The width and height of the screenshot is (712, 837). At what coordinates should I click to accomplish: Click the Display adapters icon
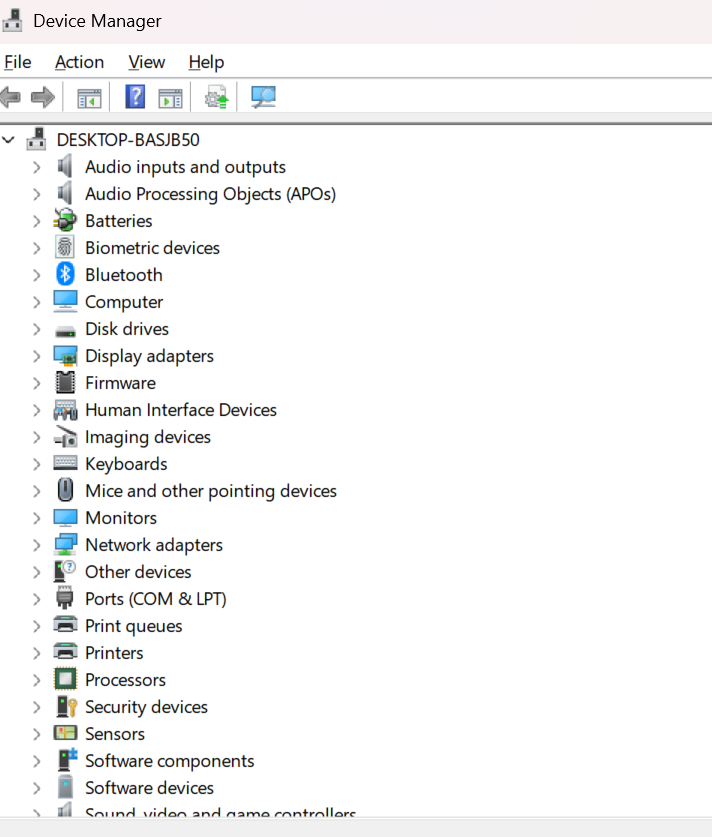[x=65, y=356]
